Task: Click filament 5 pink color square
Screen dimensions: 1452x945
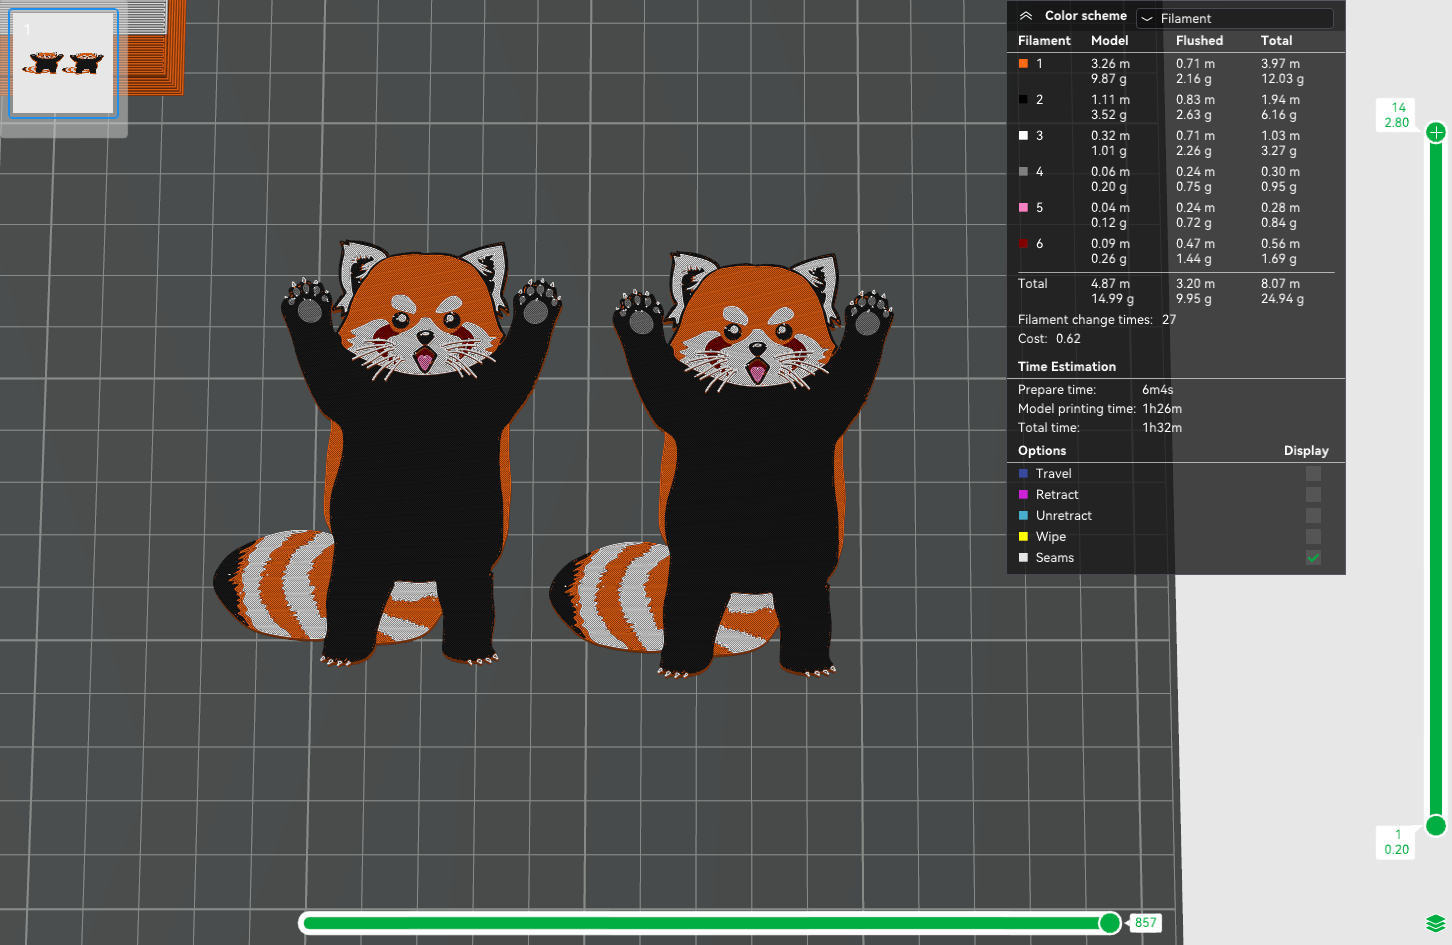Action: point(1022,207)
